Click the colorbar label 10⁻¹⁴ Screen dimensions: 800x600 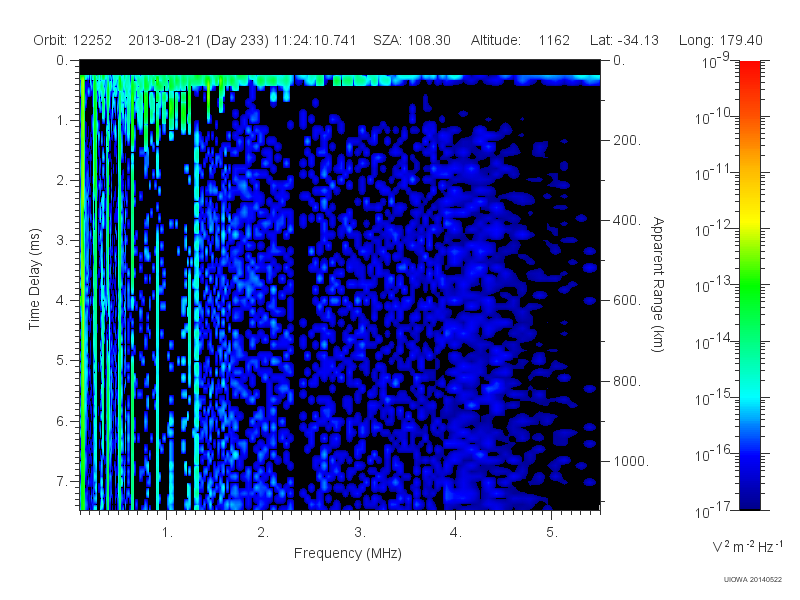pyautogui.click(x=714, y=341)
